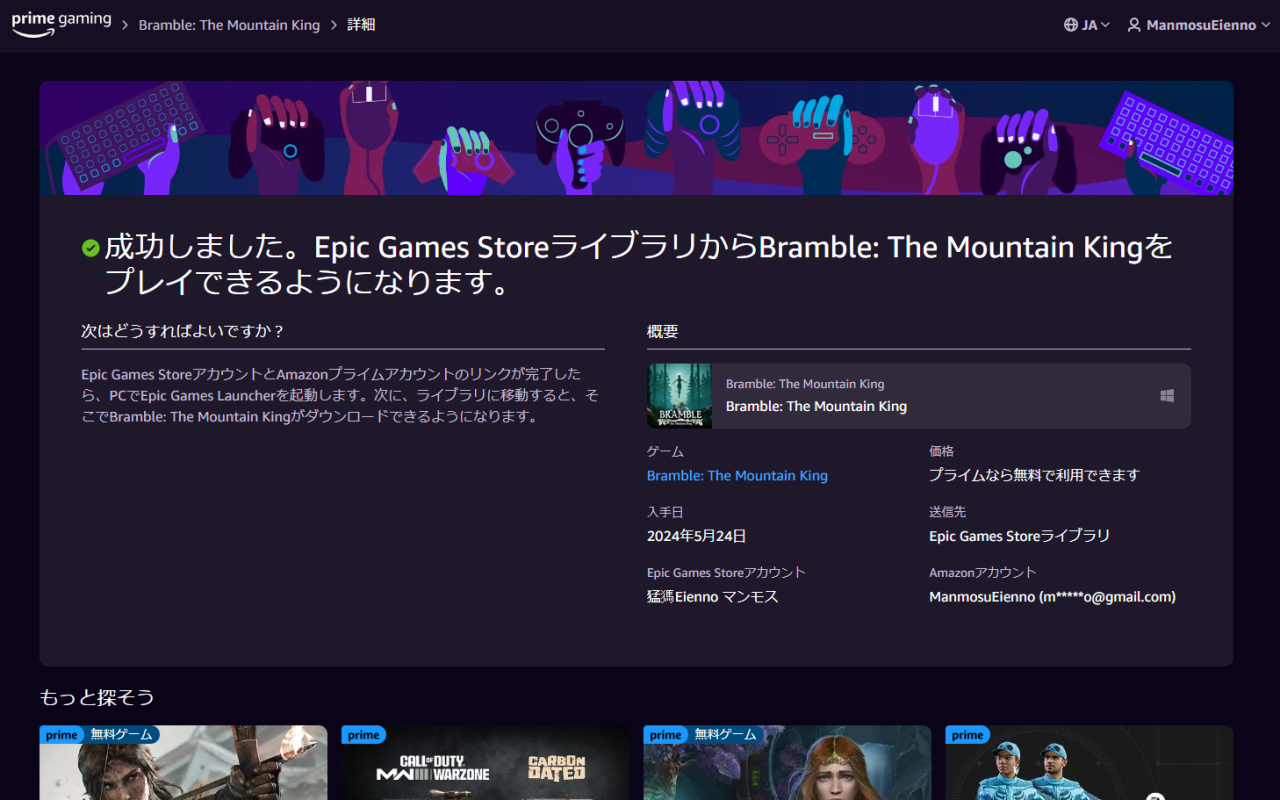
Task: Open the Prime Gaming home logo
Action: click(61, 24)
